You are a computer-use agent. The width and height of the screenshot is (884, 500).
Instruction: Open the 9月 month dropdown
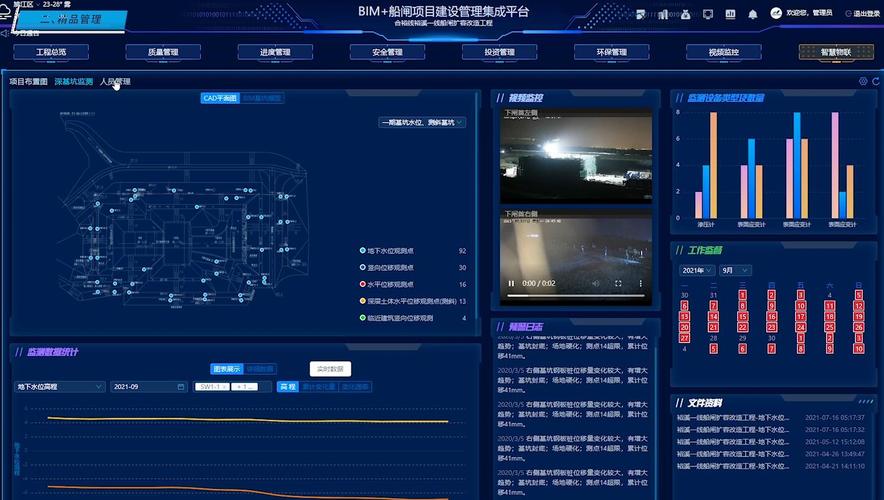point(735,271)
